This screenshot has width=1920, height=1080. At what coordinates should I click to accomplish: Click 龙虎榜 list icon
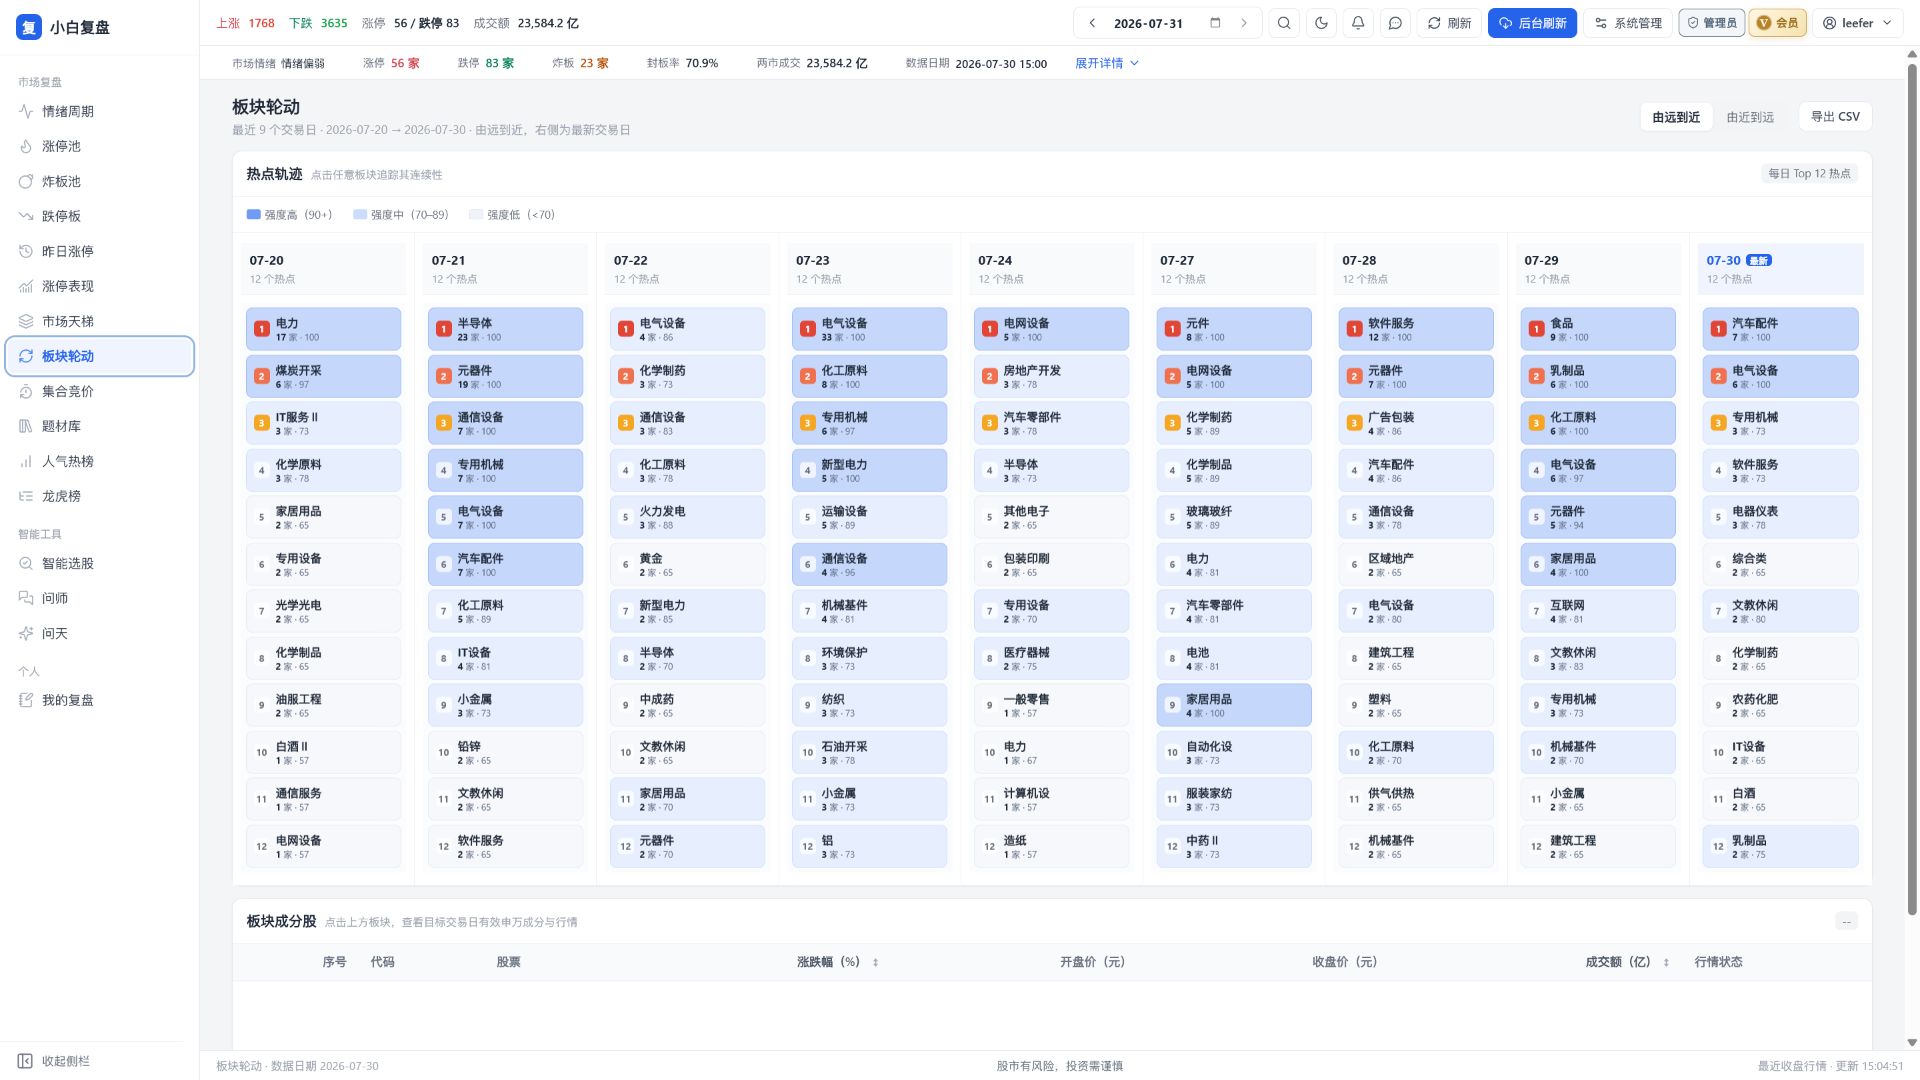[x=26, y=496]
